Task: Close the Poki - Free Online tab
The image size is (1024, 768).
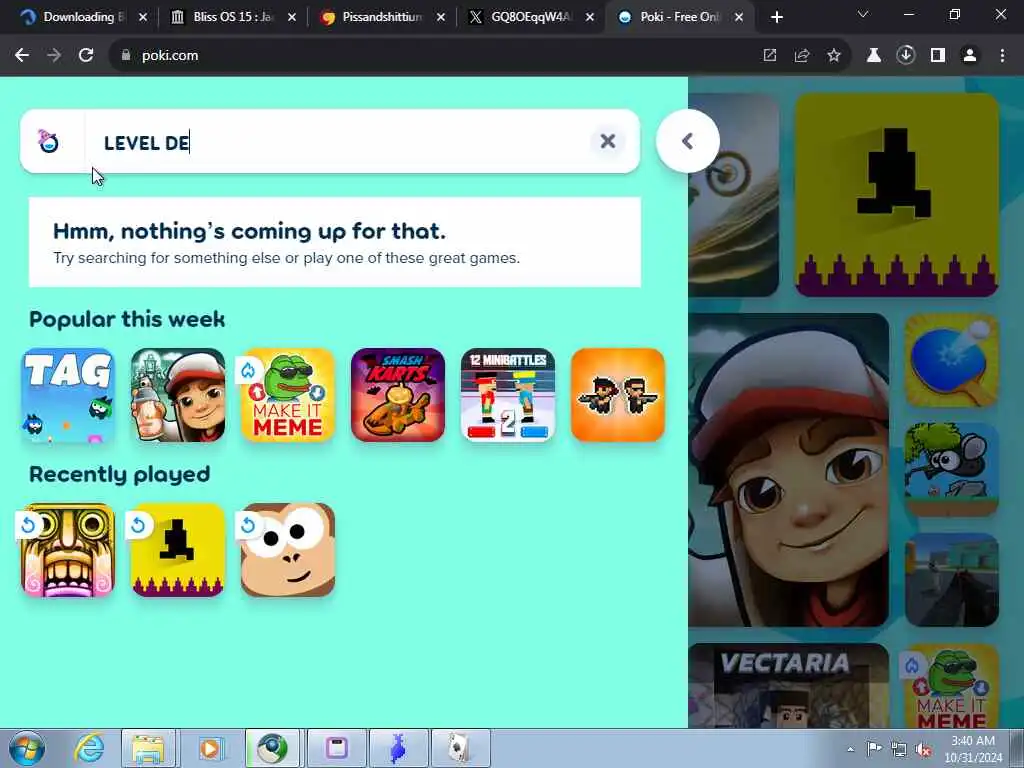Action: (739, 18)
